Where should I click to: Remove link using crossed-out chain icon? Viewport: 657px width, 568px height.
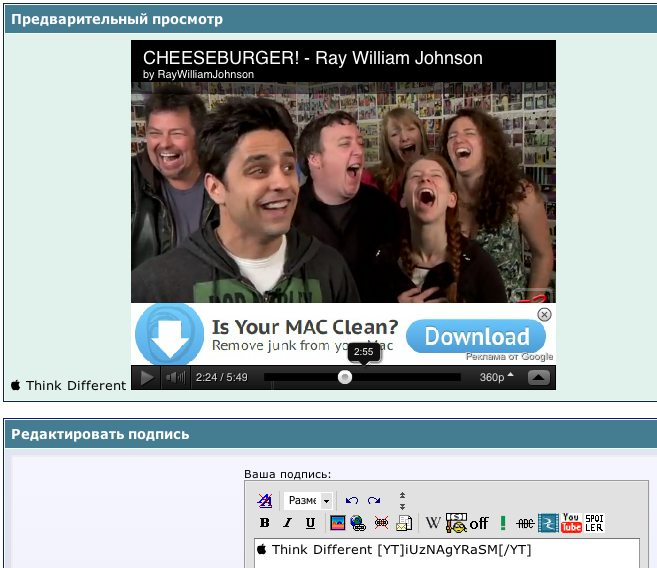coord(381,523)
